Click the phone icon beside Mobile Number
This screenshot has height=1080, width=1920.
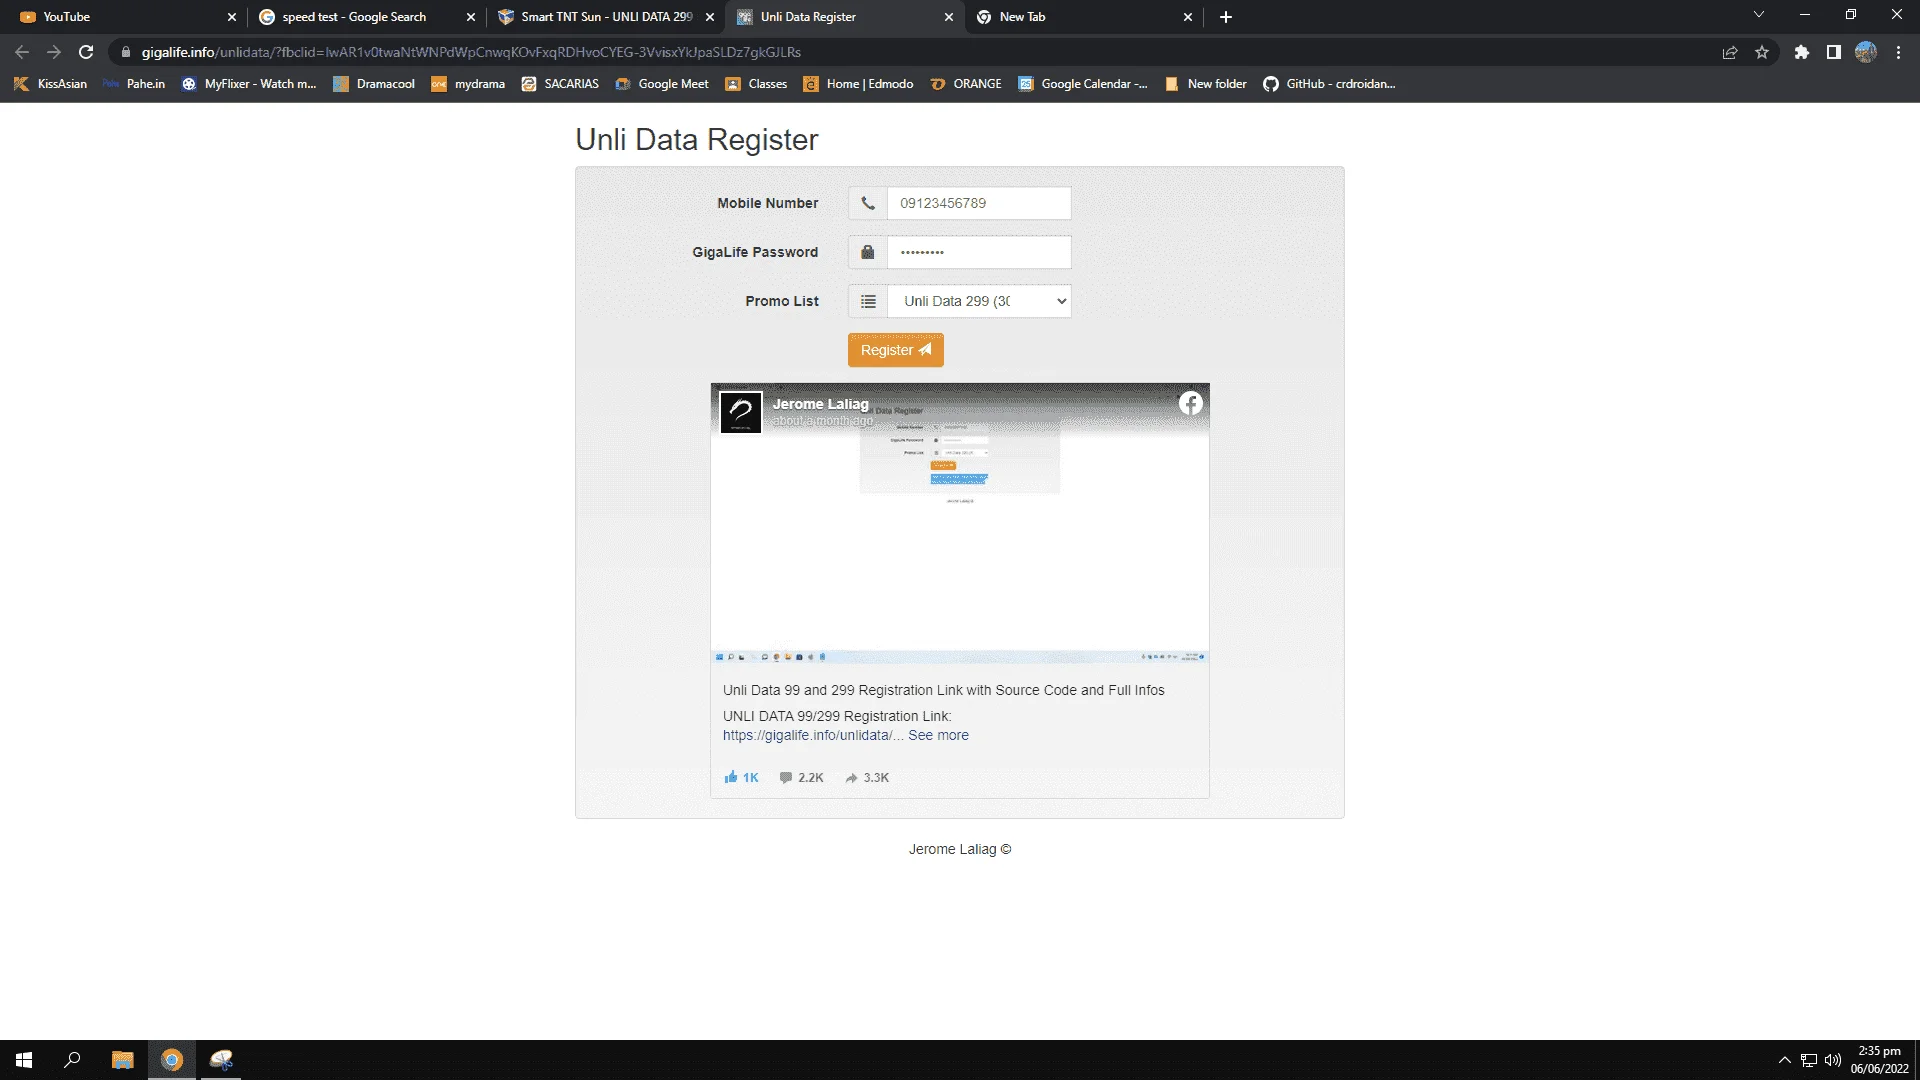coord(868,203)
